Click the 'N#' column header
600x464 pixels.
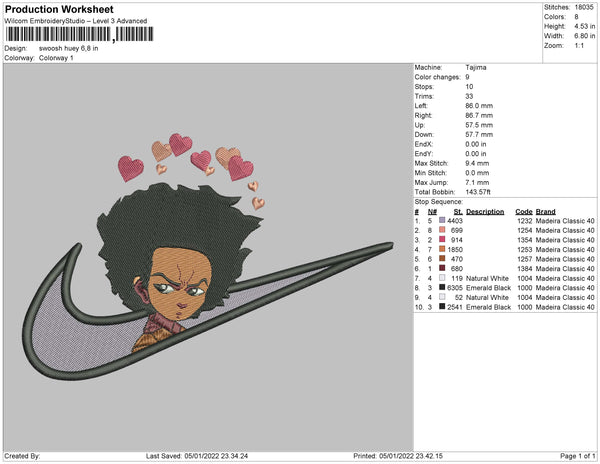click(432, 212)
